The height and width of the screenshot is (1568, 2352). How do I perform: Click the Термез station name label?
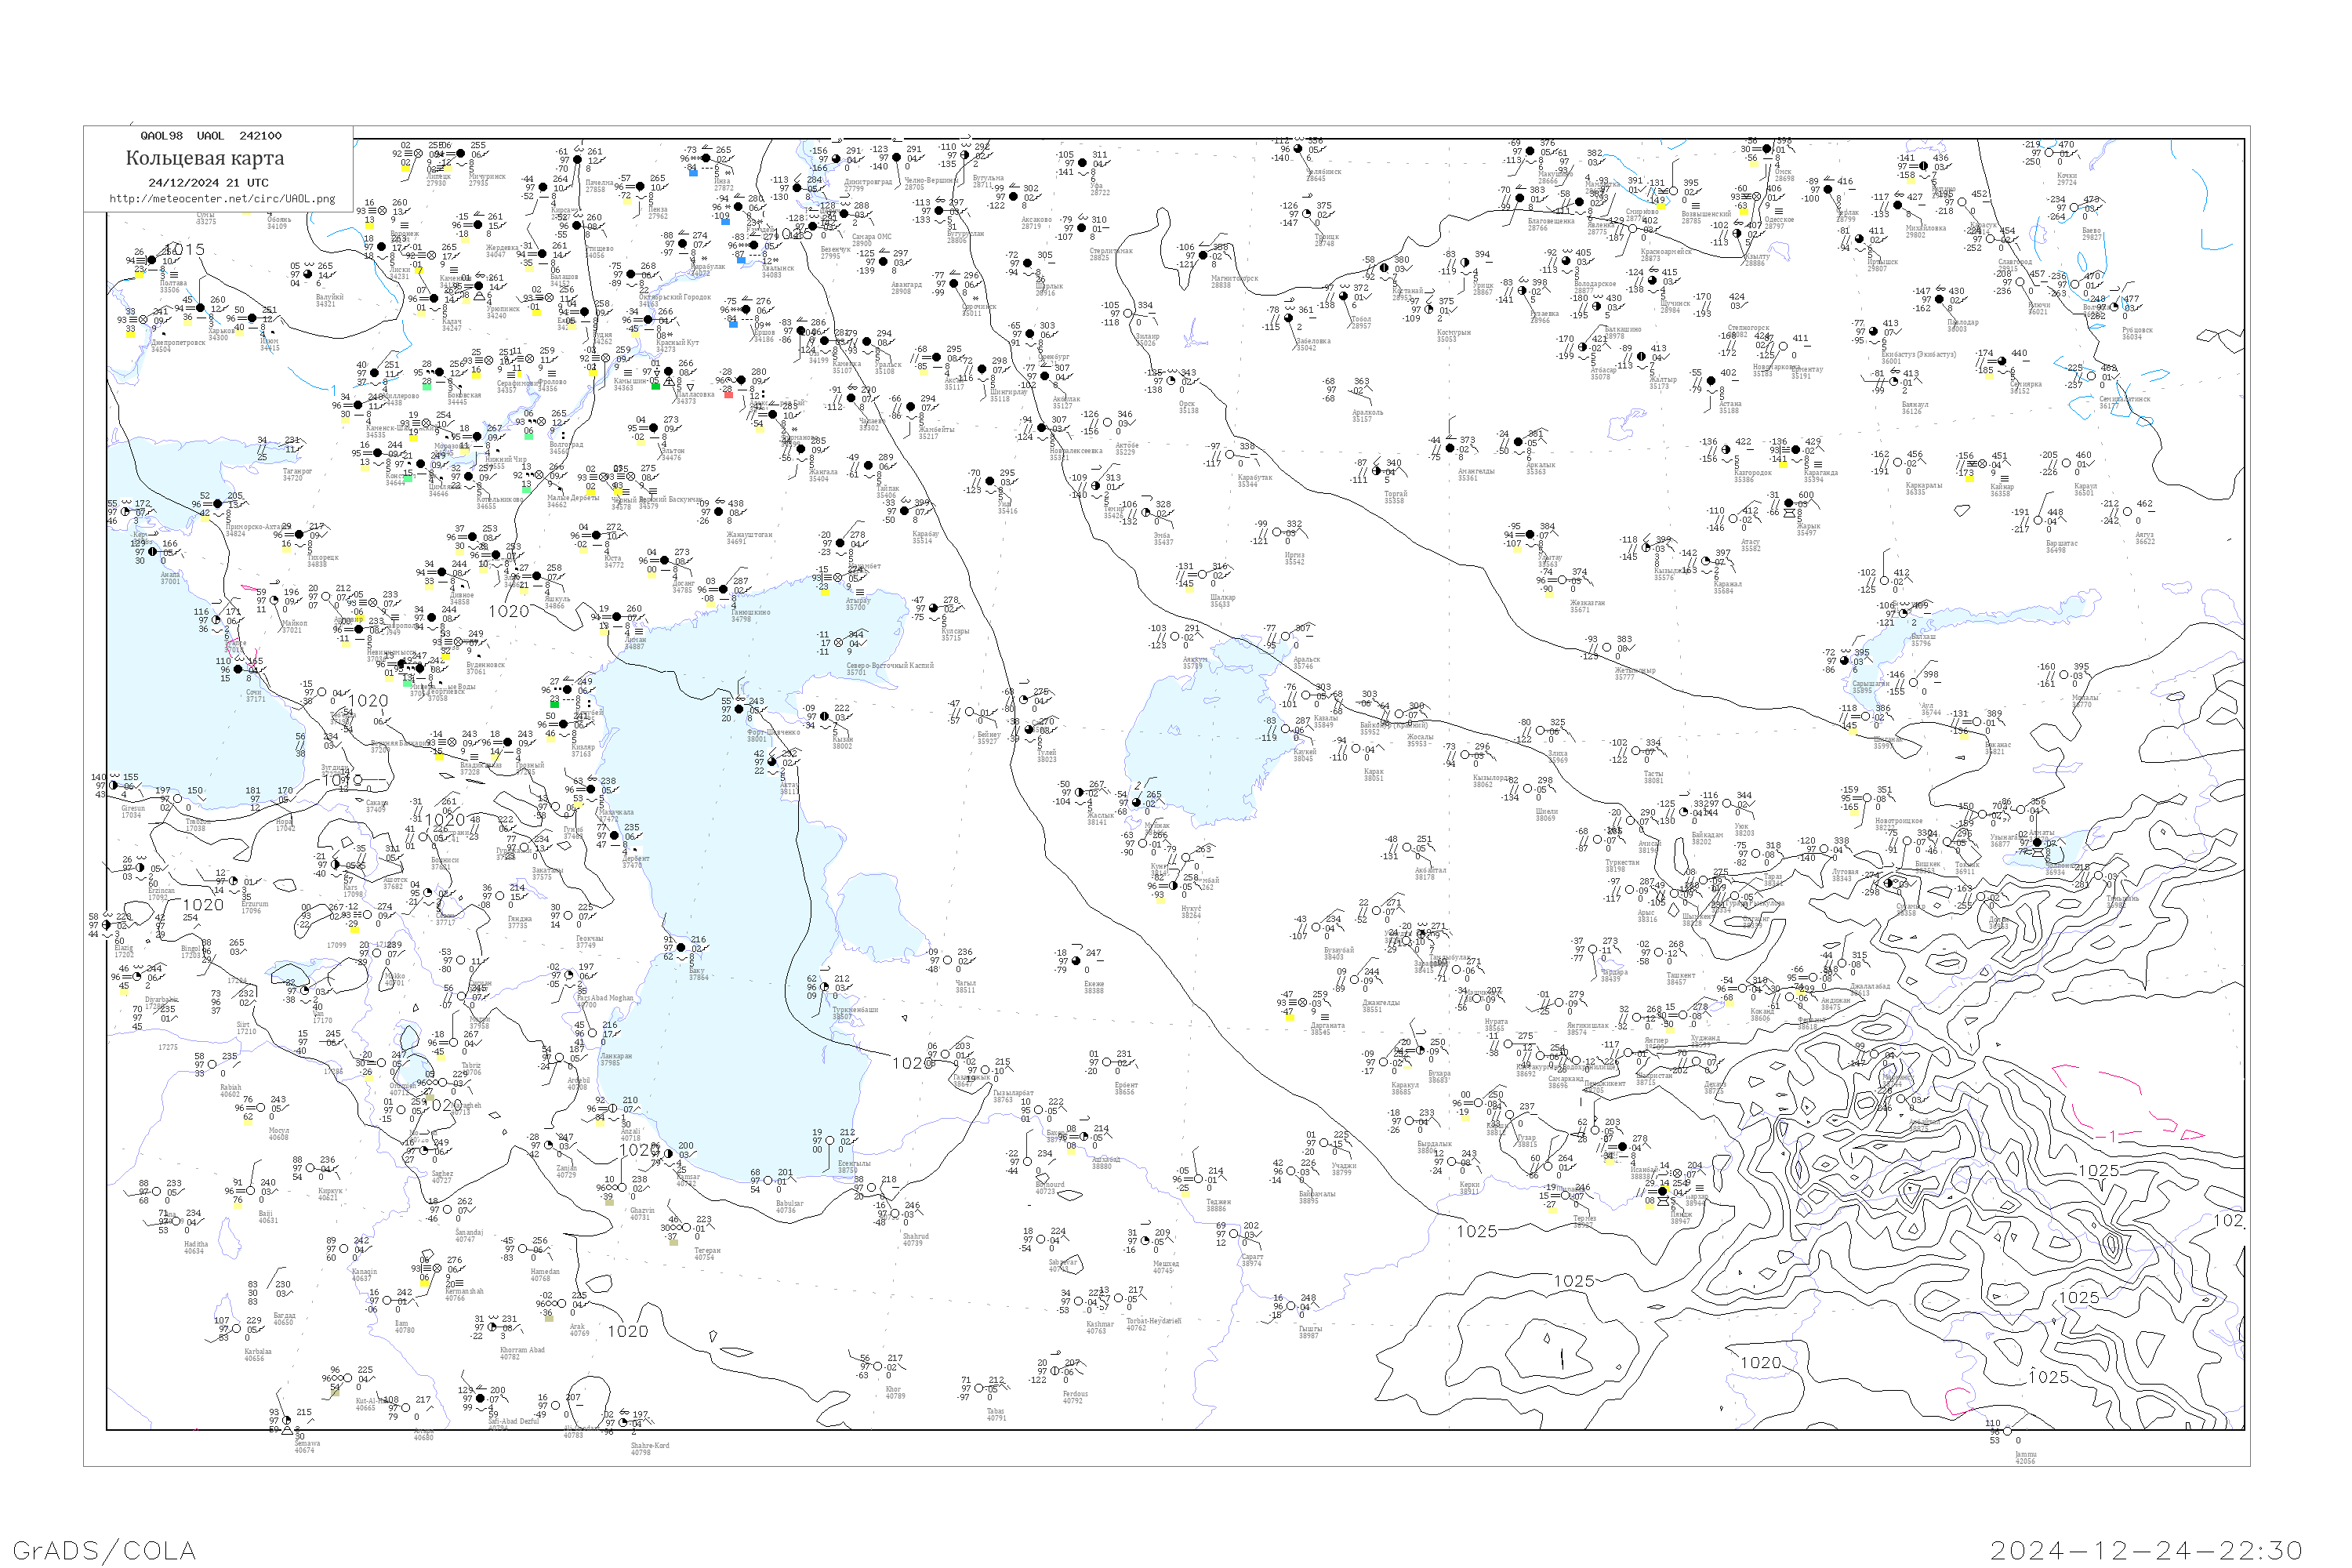click(x=1584, y=1220)
